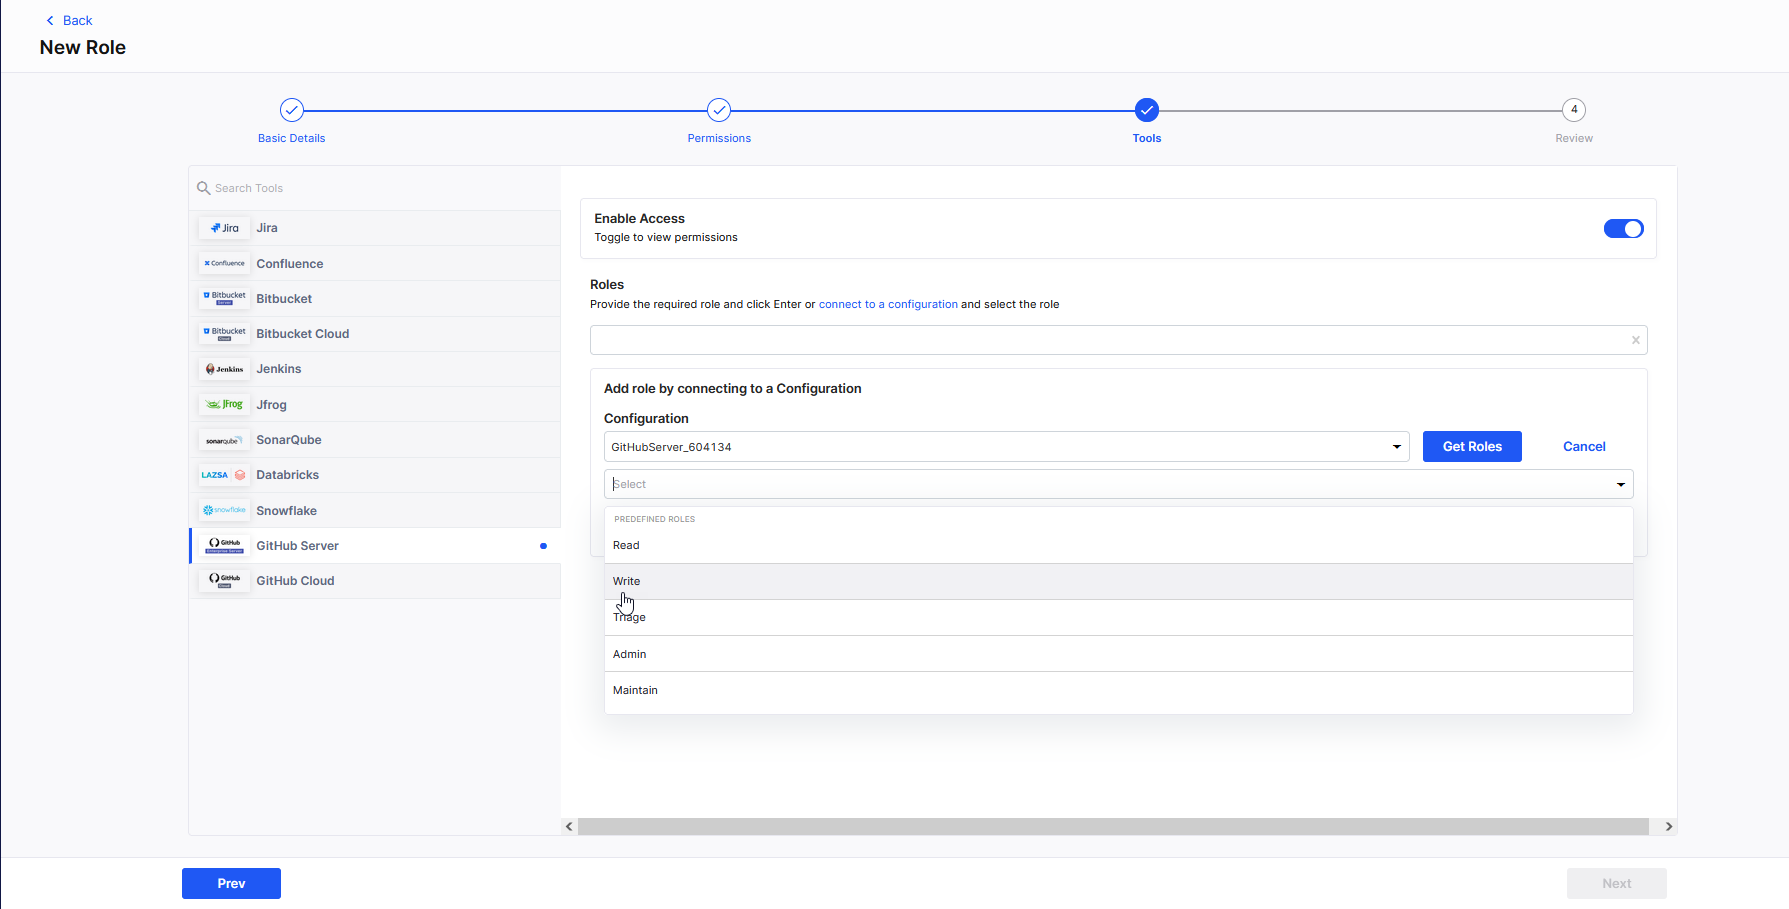Click the Review step label

pyautogui.click(x=1574, y=138)
